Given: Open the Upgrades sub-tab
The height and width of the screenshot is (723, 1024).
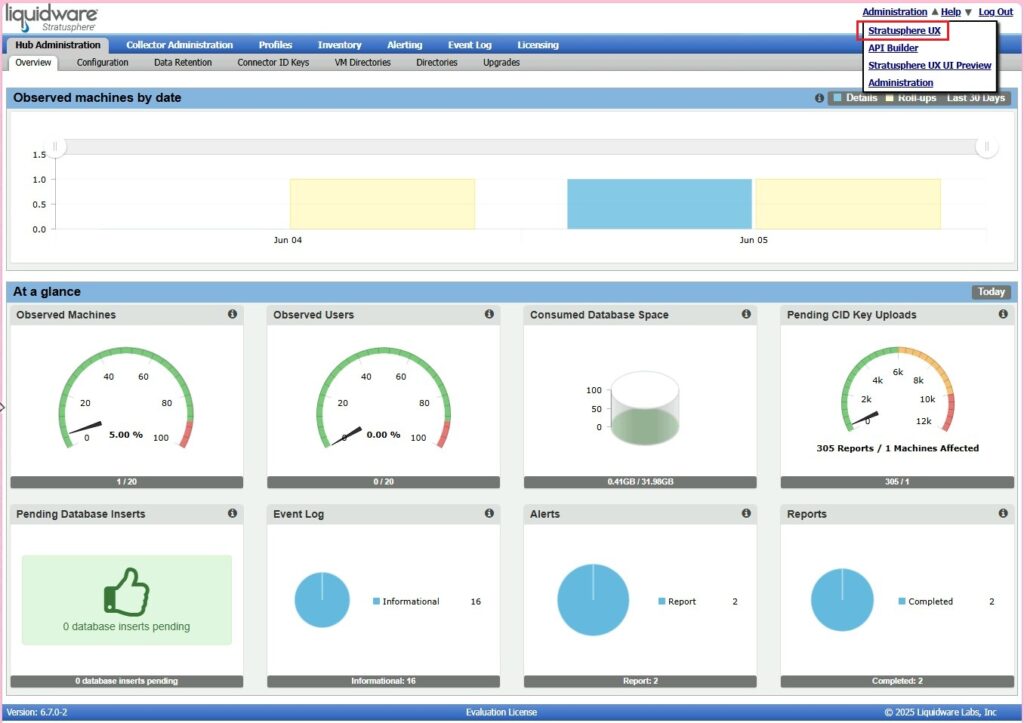Looking at the screenshot, I should pyautogui.click(x=502, y=63).
